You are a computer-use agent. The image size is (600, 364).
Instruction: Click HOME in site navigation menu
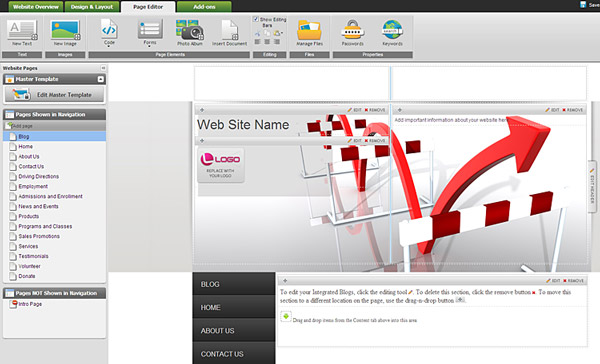pos(233,307)
